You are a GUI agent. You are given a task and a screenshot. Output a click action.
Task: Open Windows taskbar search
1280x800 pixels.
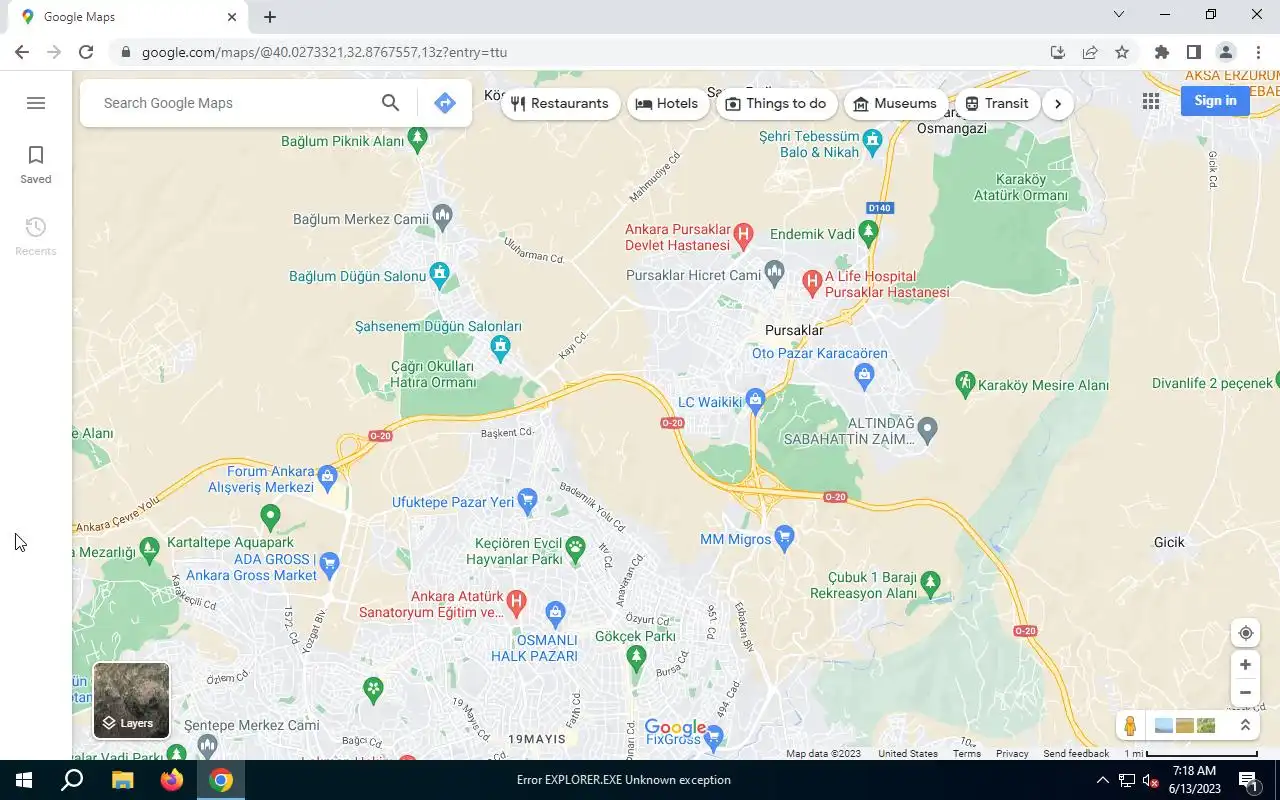pos(72,780)
